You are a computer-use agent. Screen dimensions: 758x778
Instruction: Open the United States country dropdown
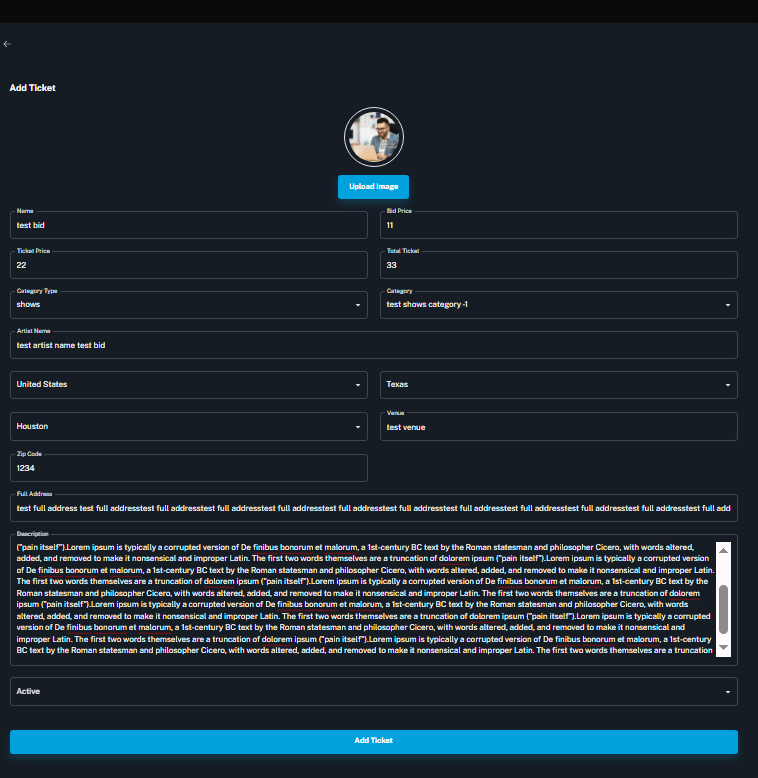click(189, 385)
